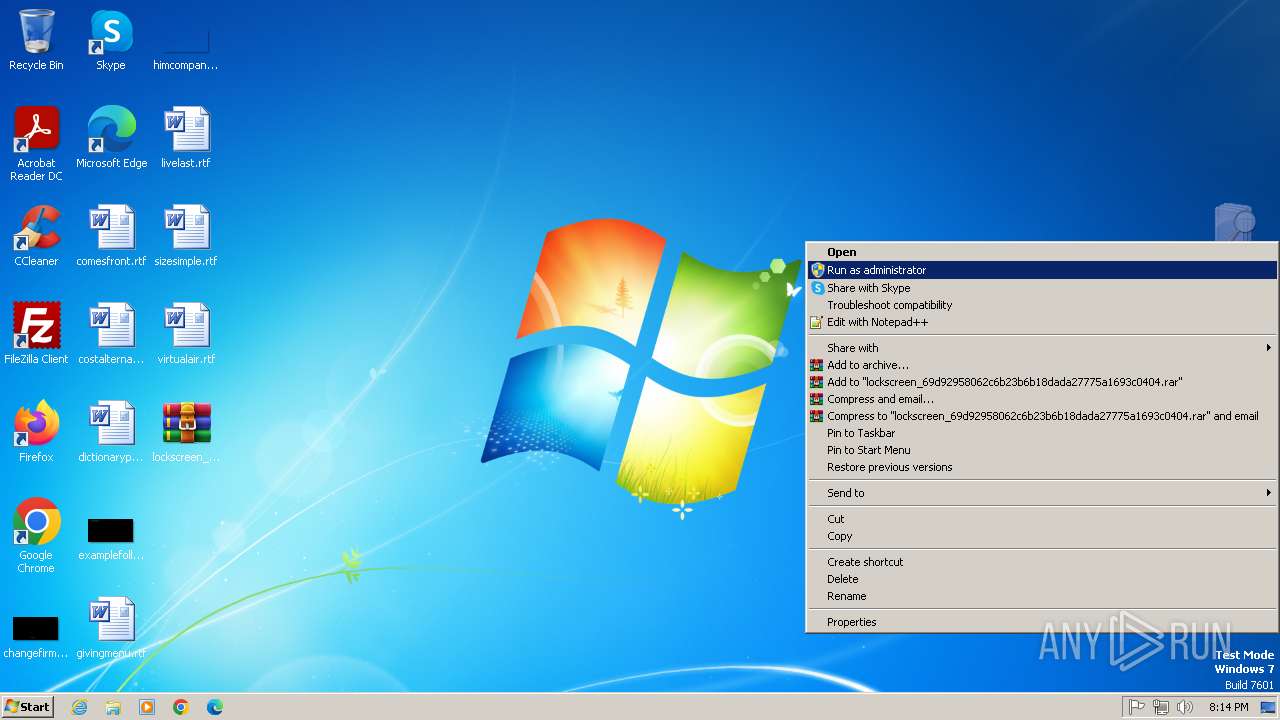The image size is (1280, 720).
Task: Open Edge from the taskbar
Action: click(215, 707)
